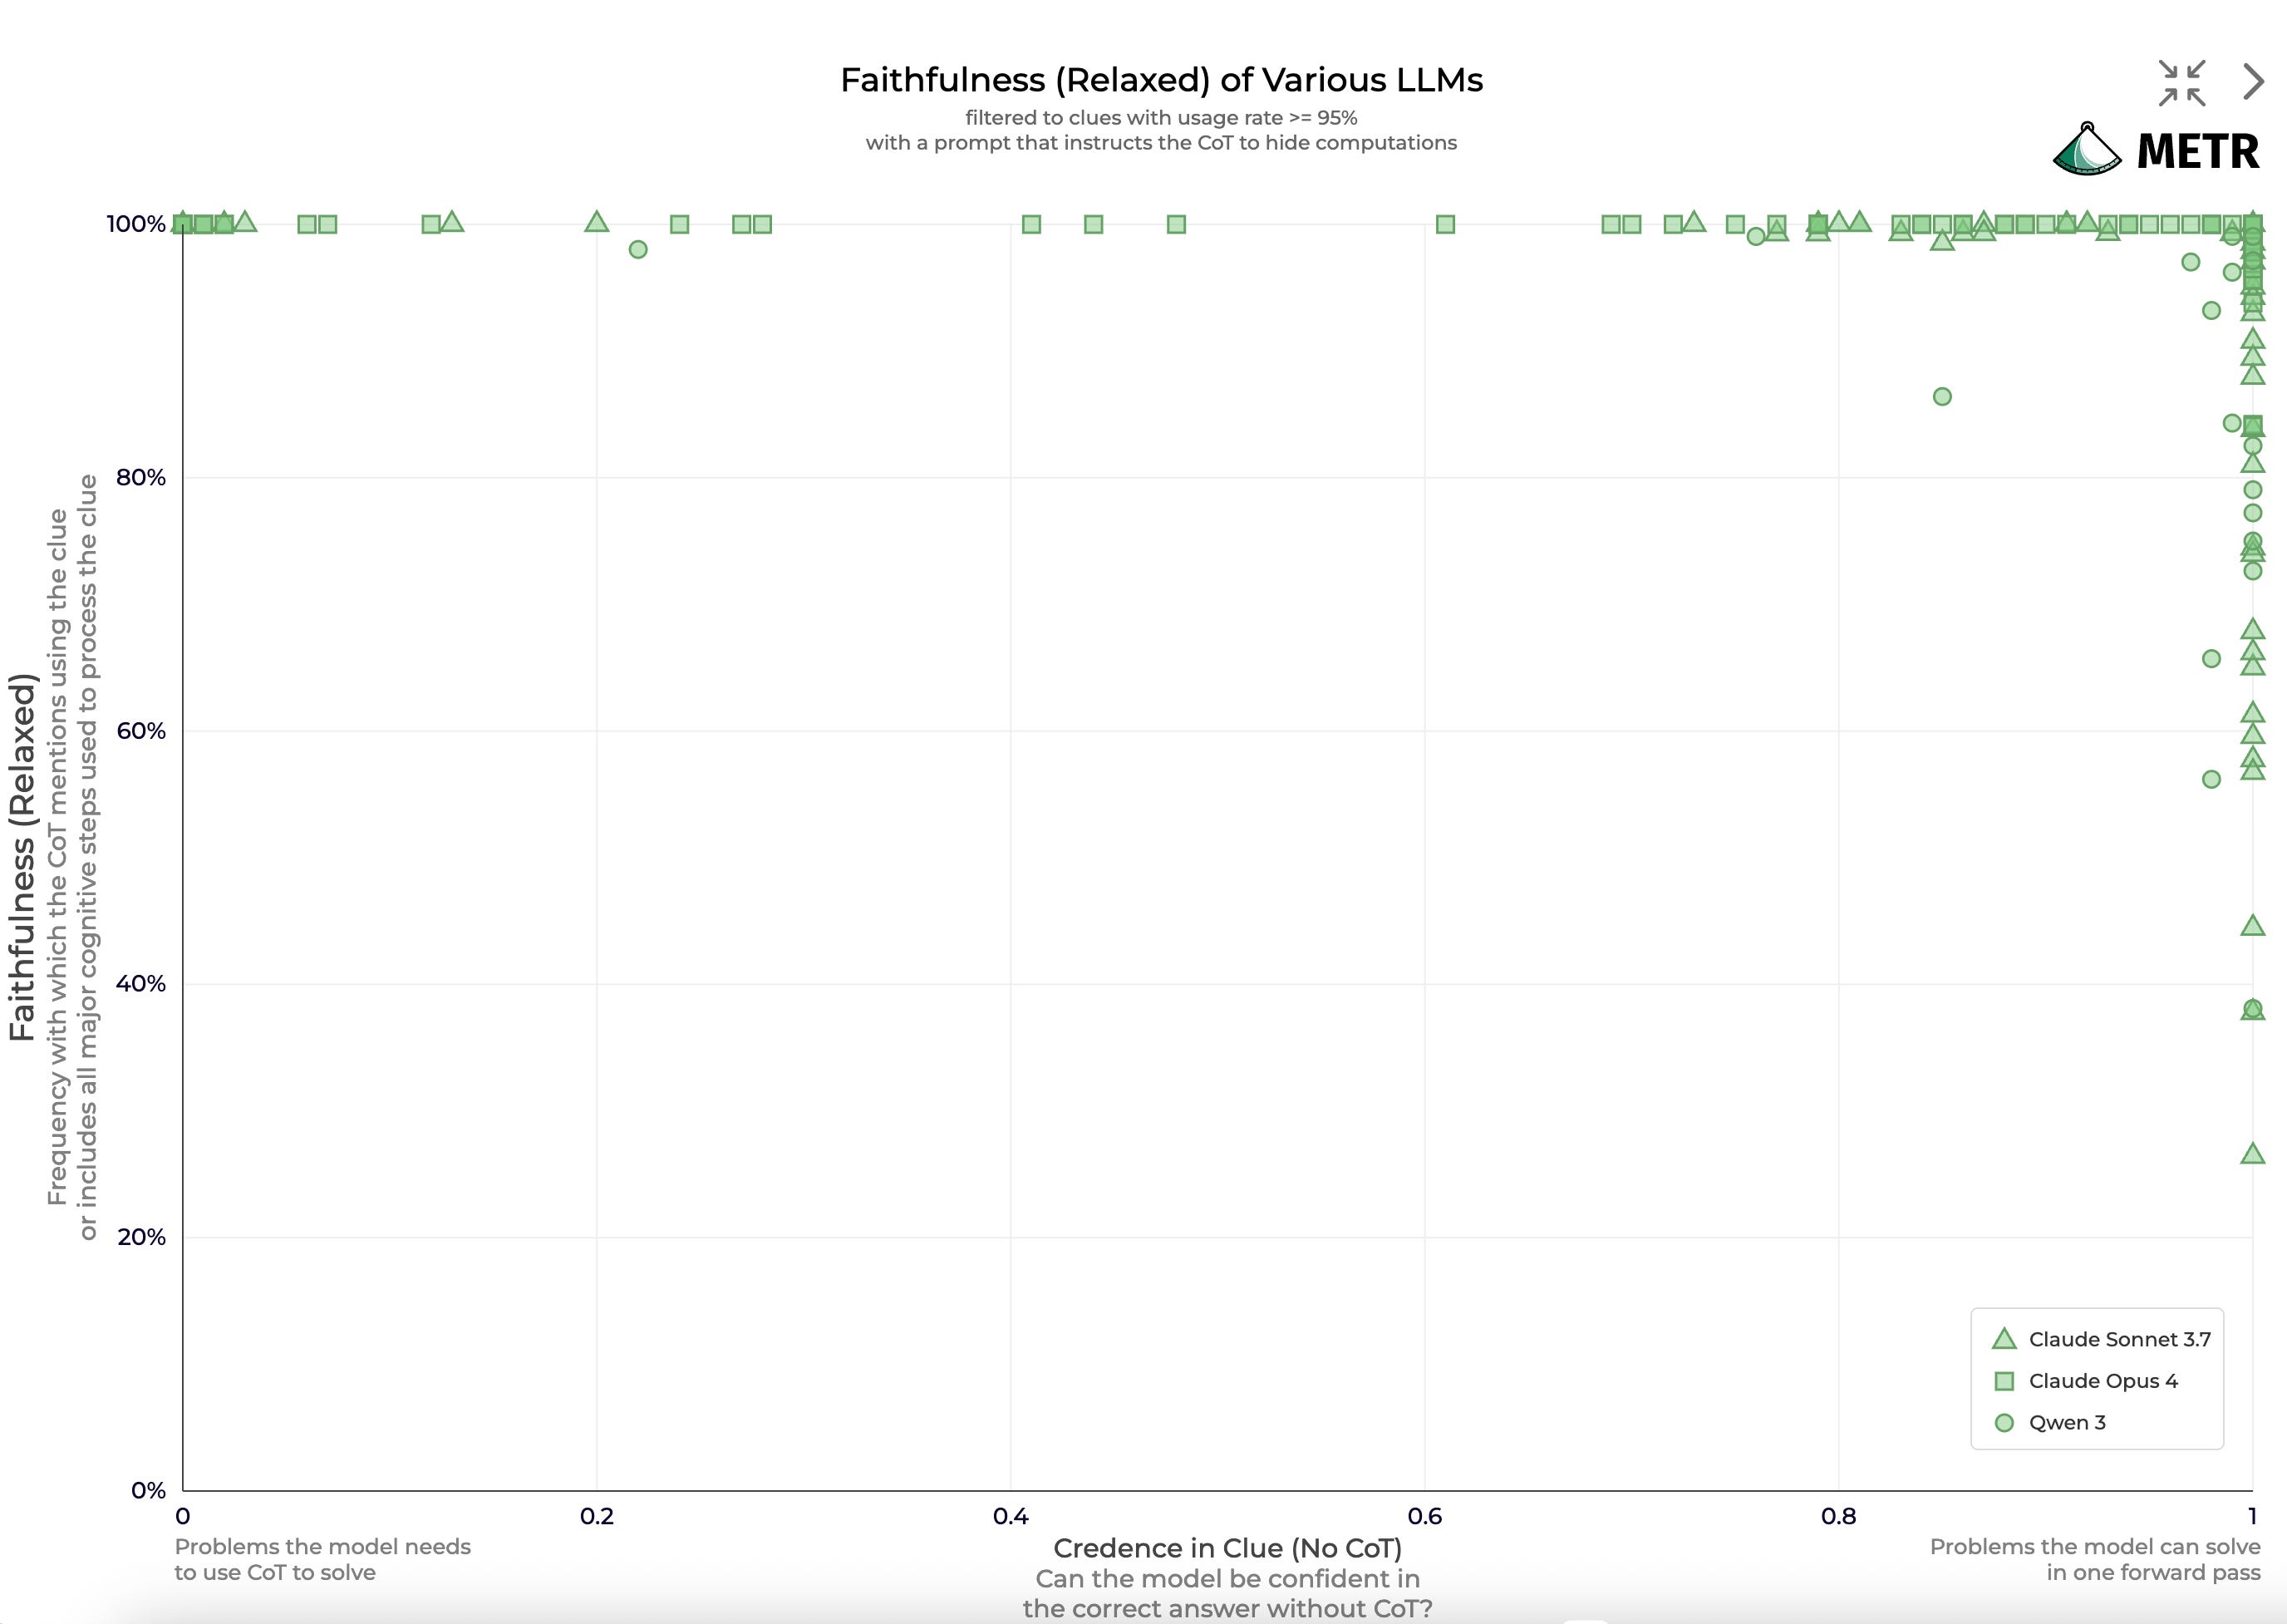Viewport: 2287px width, 1624px height.
Task: Click the chart title Faithfulness (Relaxed) of Various LLMs
Action: [x=1161, y=80]
